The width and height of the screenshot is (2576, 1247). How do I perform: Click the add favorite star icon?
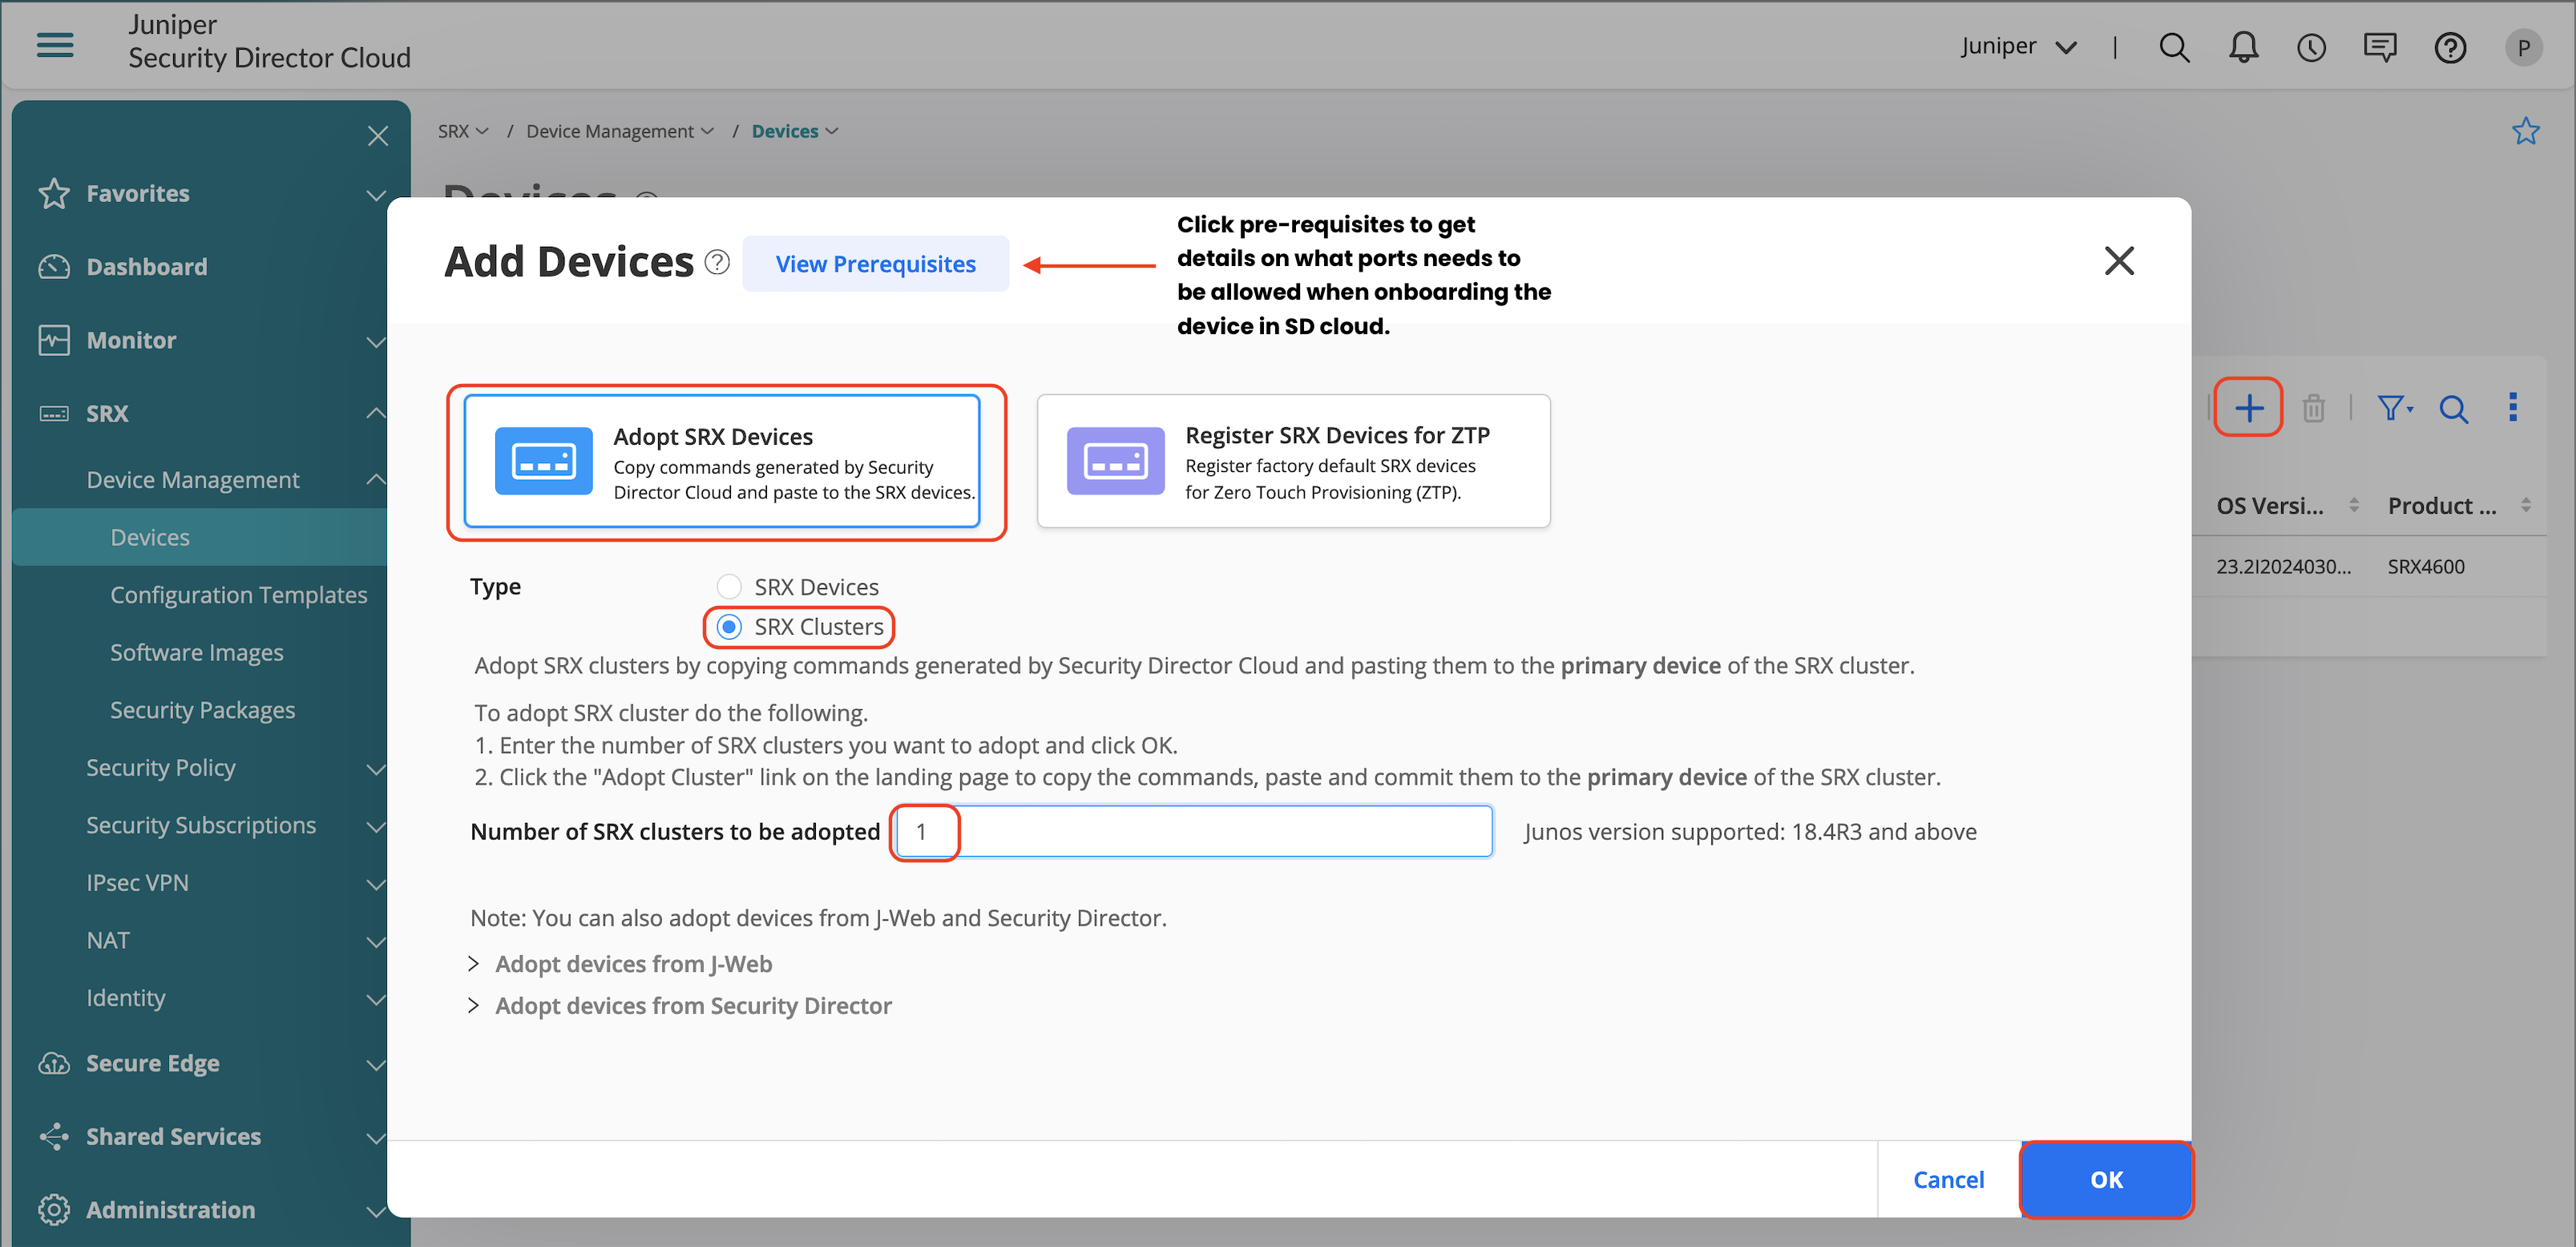point(2525,131)
